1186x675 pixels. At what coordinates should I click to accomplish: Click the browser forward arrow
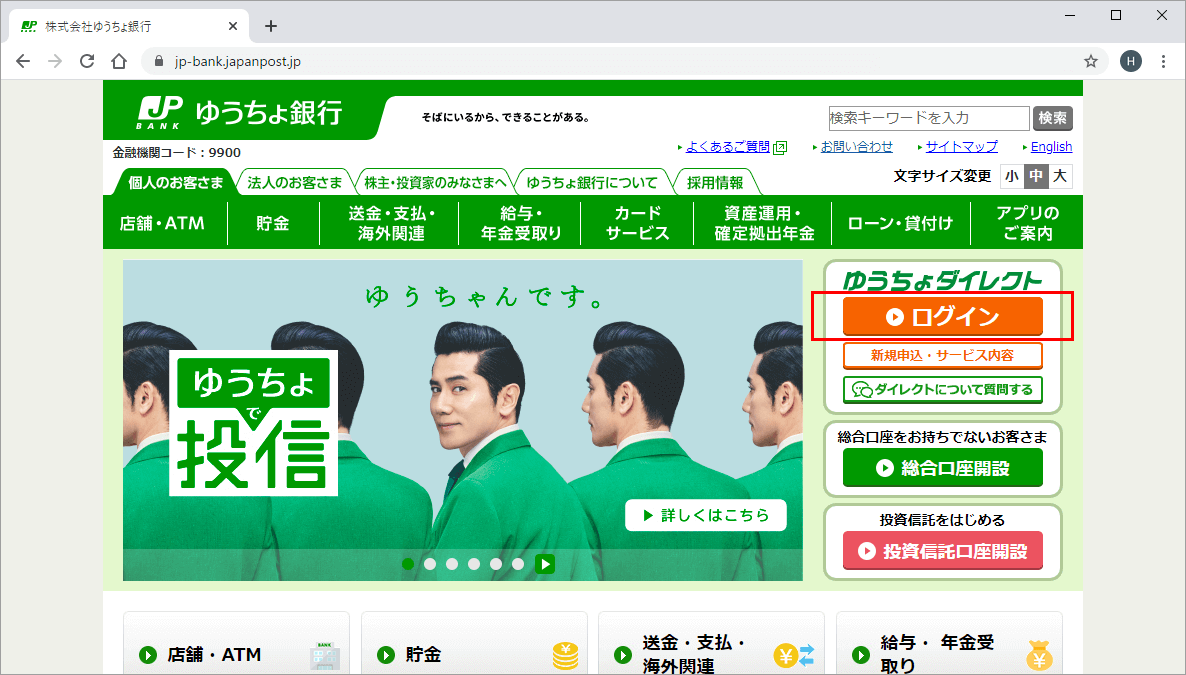click(55, 61)
